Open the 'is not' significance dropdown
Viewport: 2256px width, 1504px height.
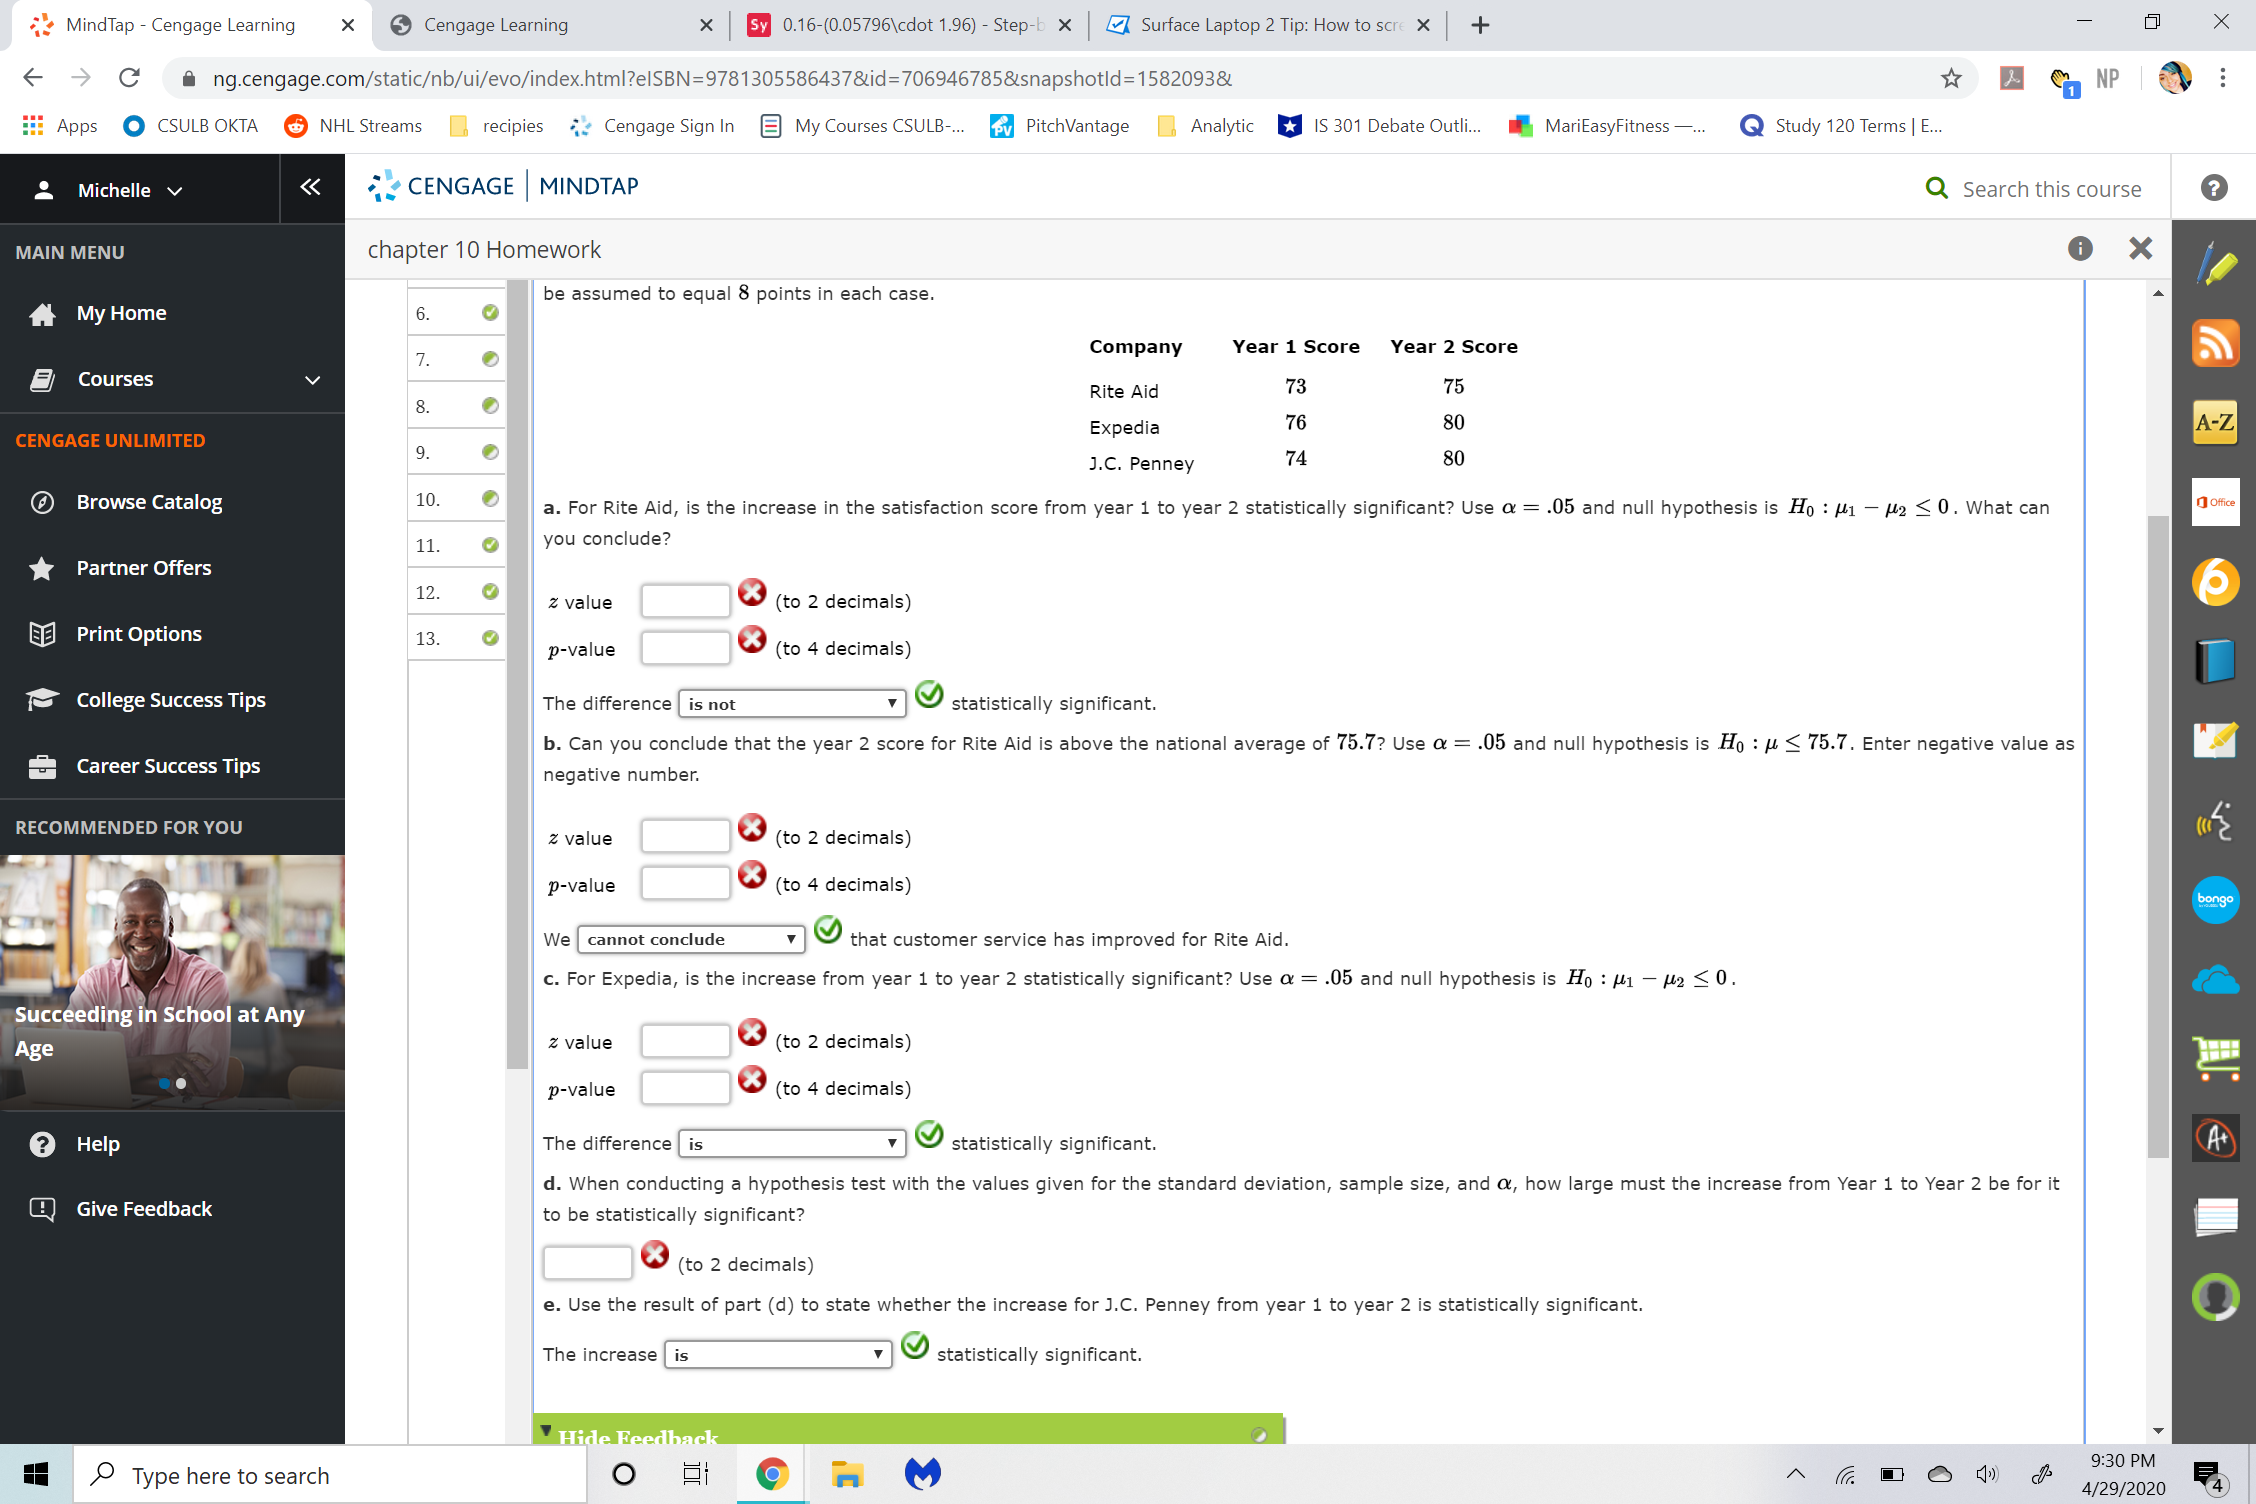[x=791, y=704]
